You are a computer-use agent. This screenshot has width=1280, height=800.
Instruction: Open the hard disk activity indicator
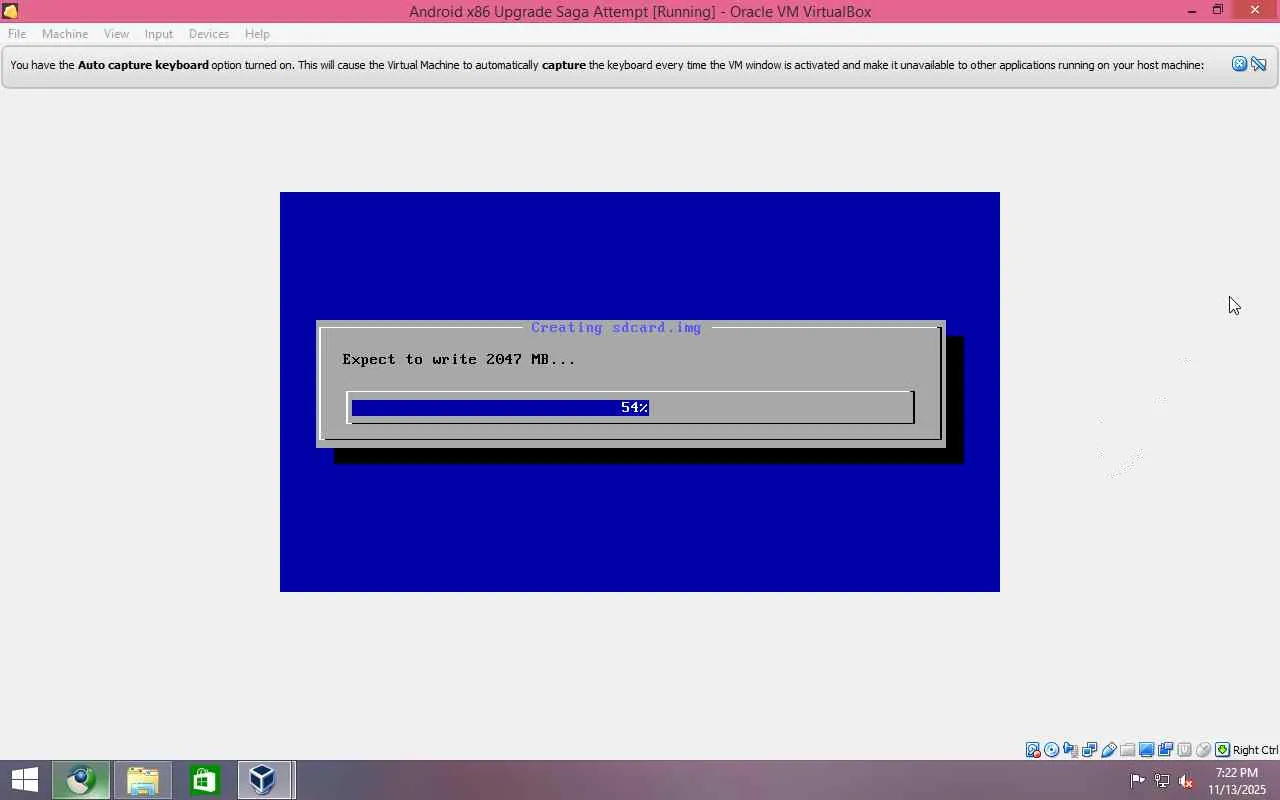click(x=1033, y=750)
